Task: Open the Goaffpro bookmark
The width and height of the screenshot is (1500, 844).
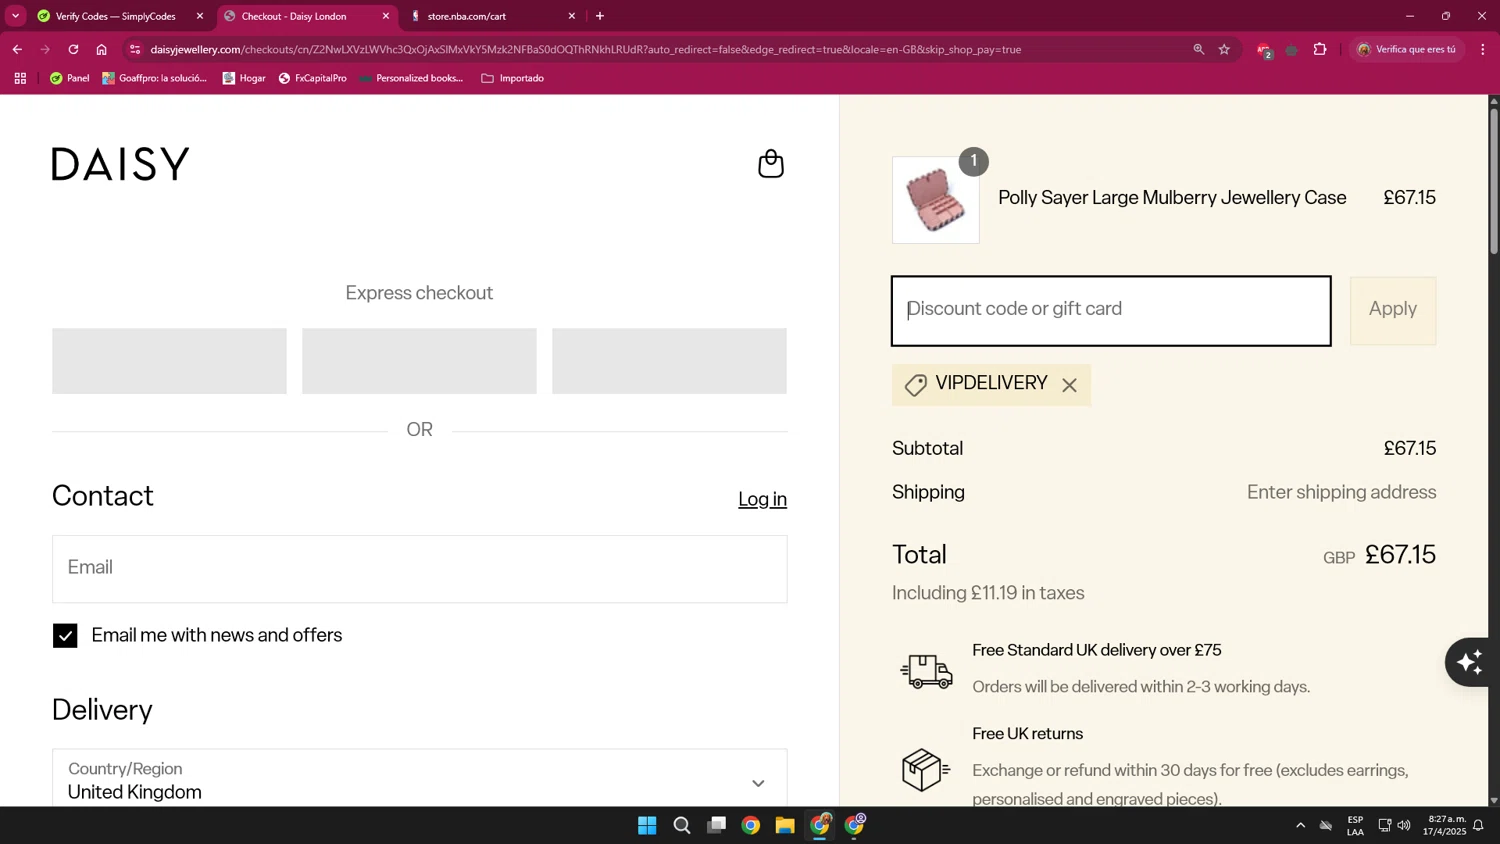Action: 155,78
